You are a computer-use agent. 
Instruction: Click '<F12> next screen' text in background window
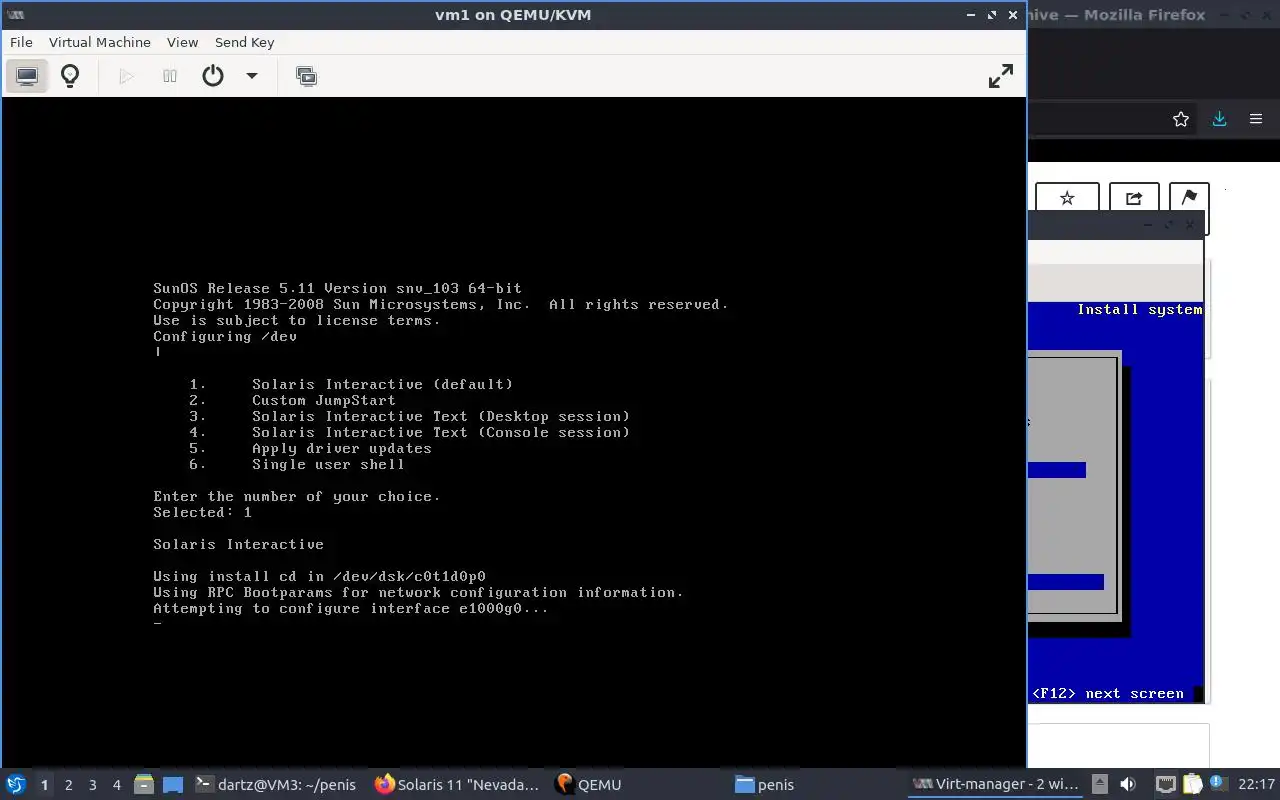(x=1108, y=693)
